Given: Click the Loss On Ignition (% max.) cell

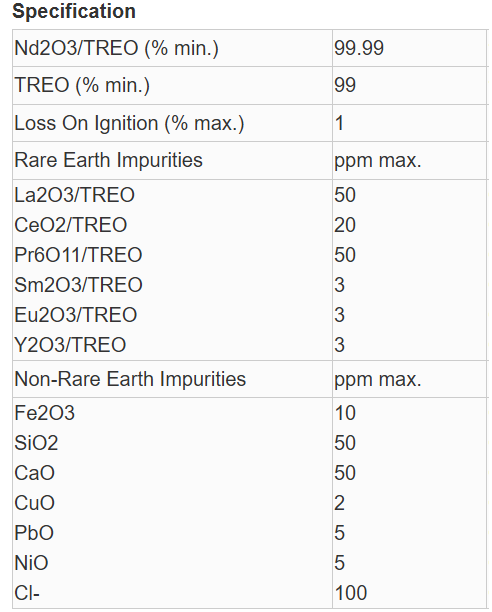Looking at the screenshot, I should point(172,123).
